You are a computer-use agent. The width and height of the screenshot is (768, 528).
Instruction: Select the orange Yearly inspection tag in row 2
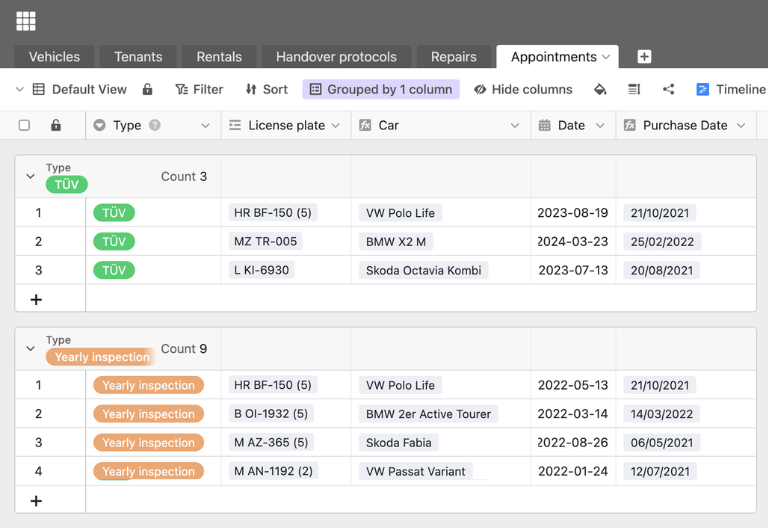(148, 414)
